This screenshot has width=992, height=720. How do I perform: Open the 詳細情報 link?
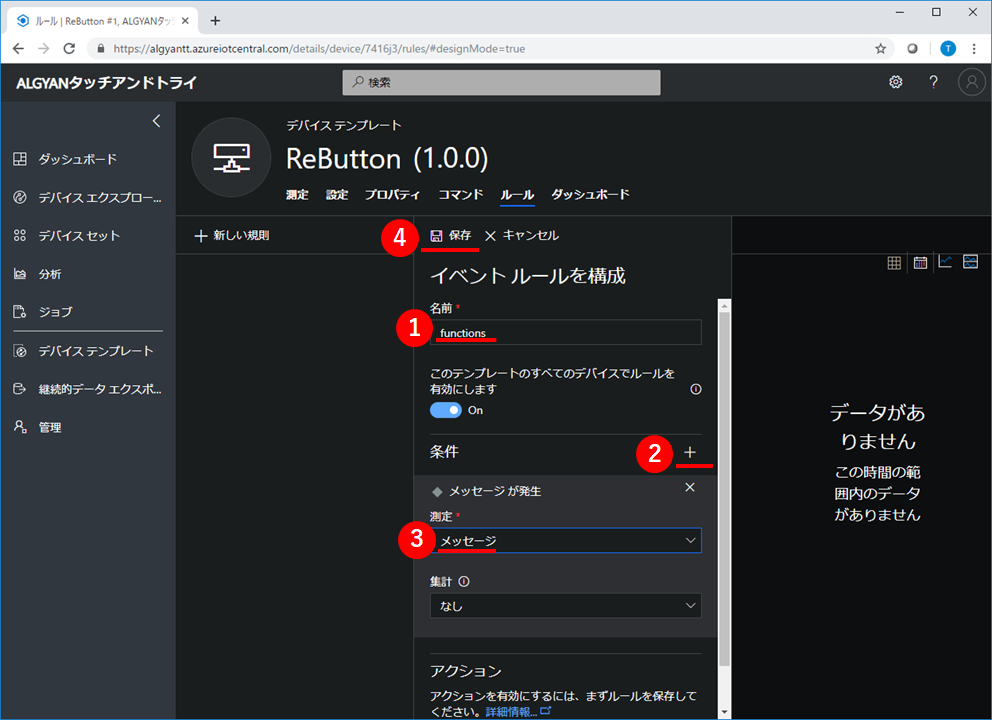tap(518, 712)
